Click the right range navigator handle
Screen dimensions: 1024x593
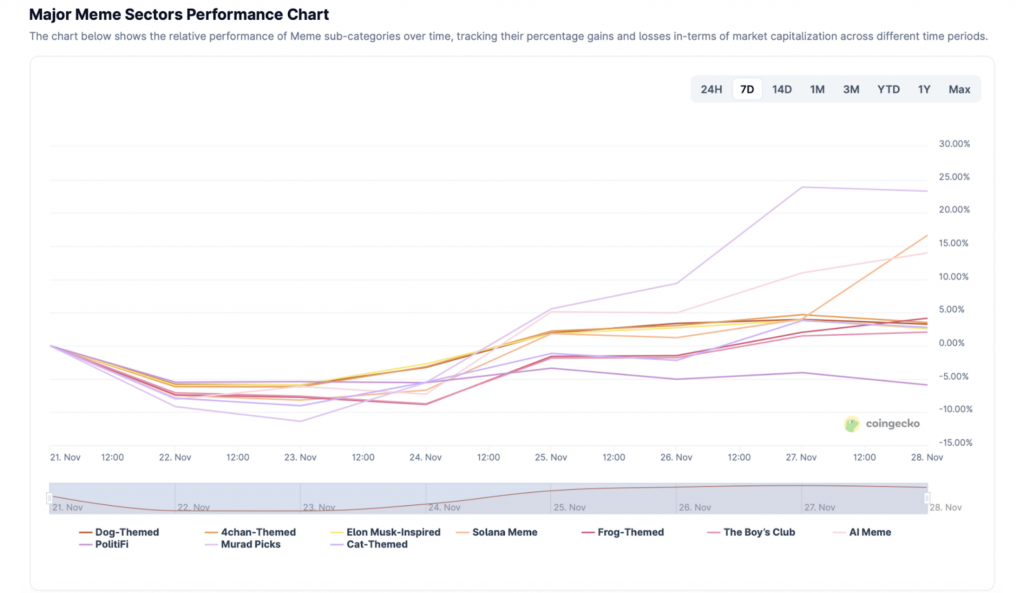(927, 497)
